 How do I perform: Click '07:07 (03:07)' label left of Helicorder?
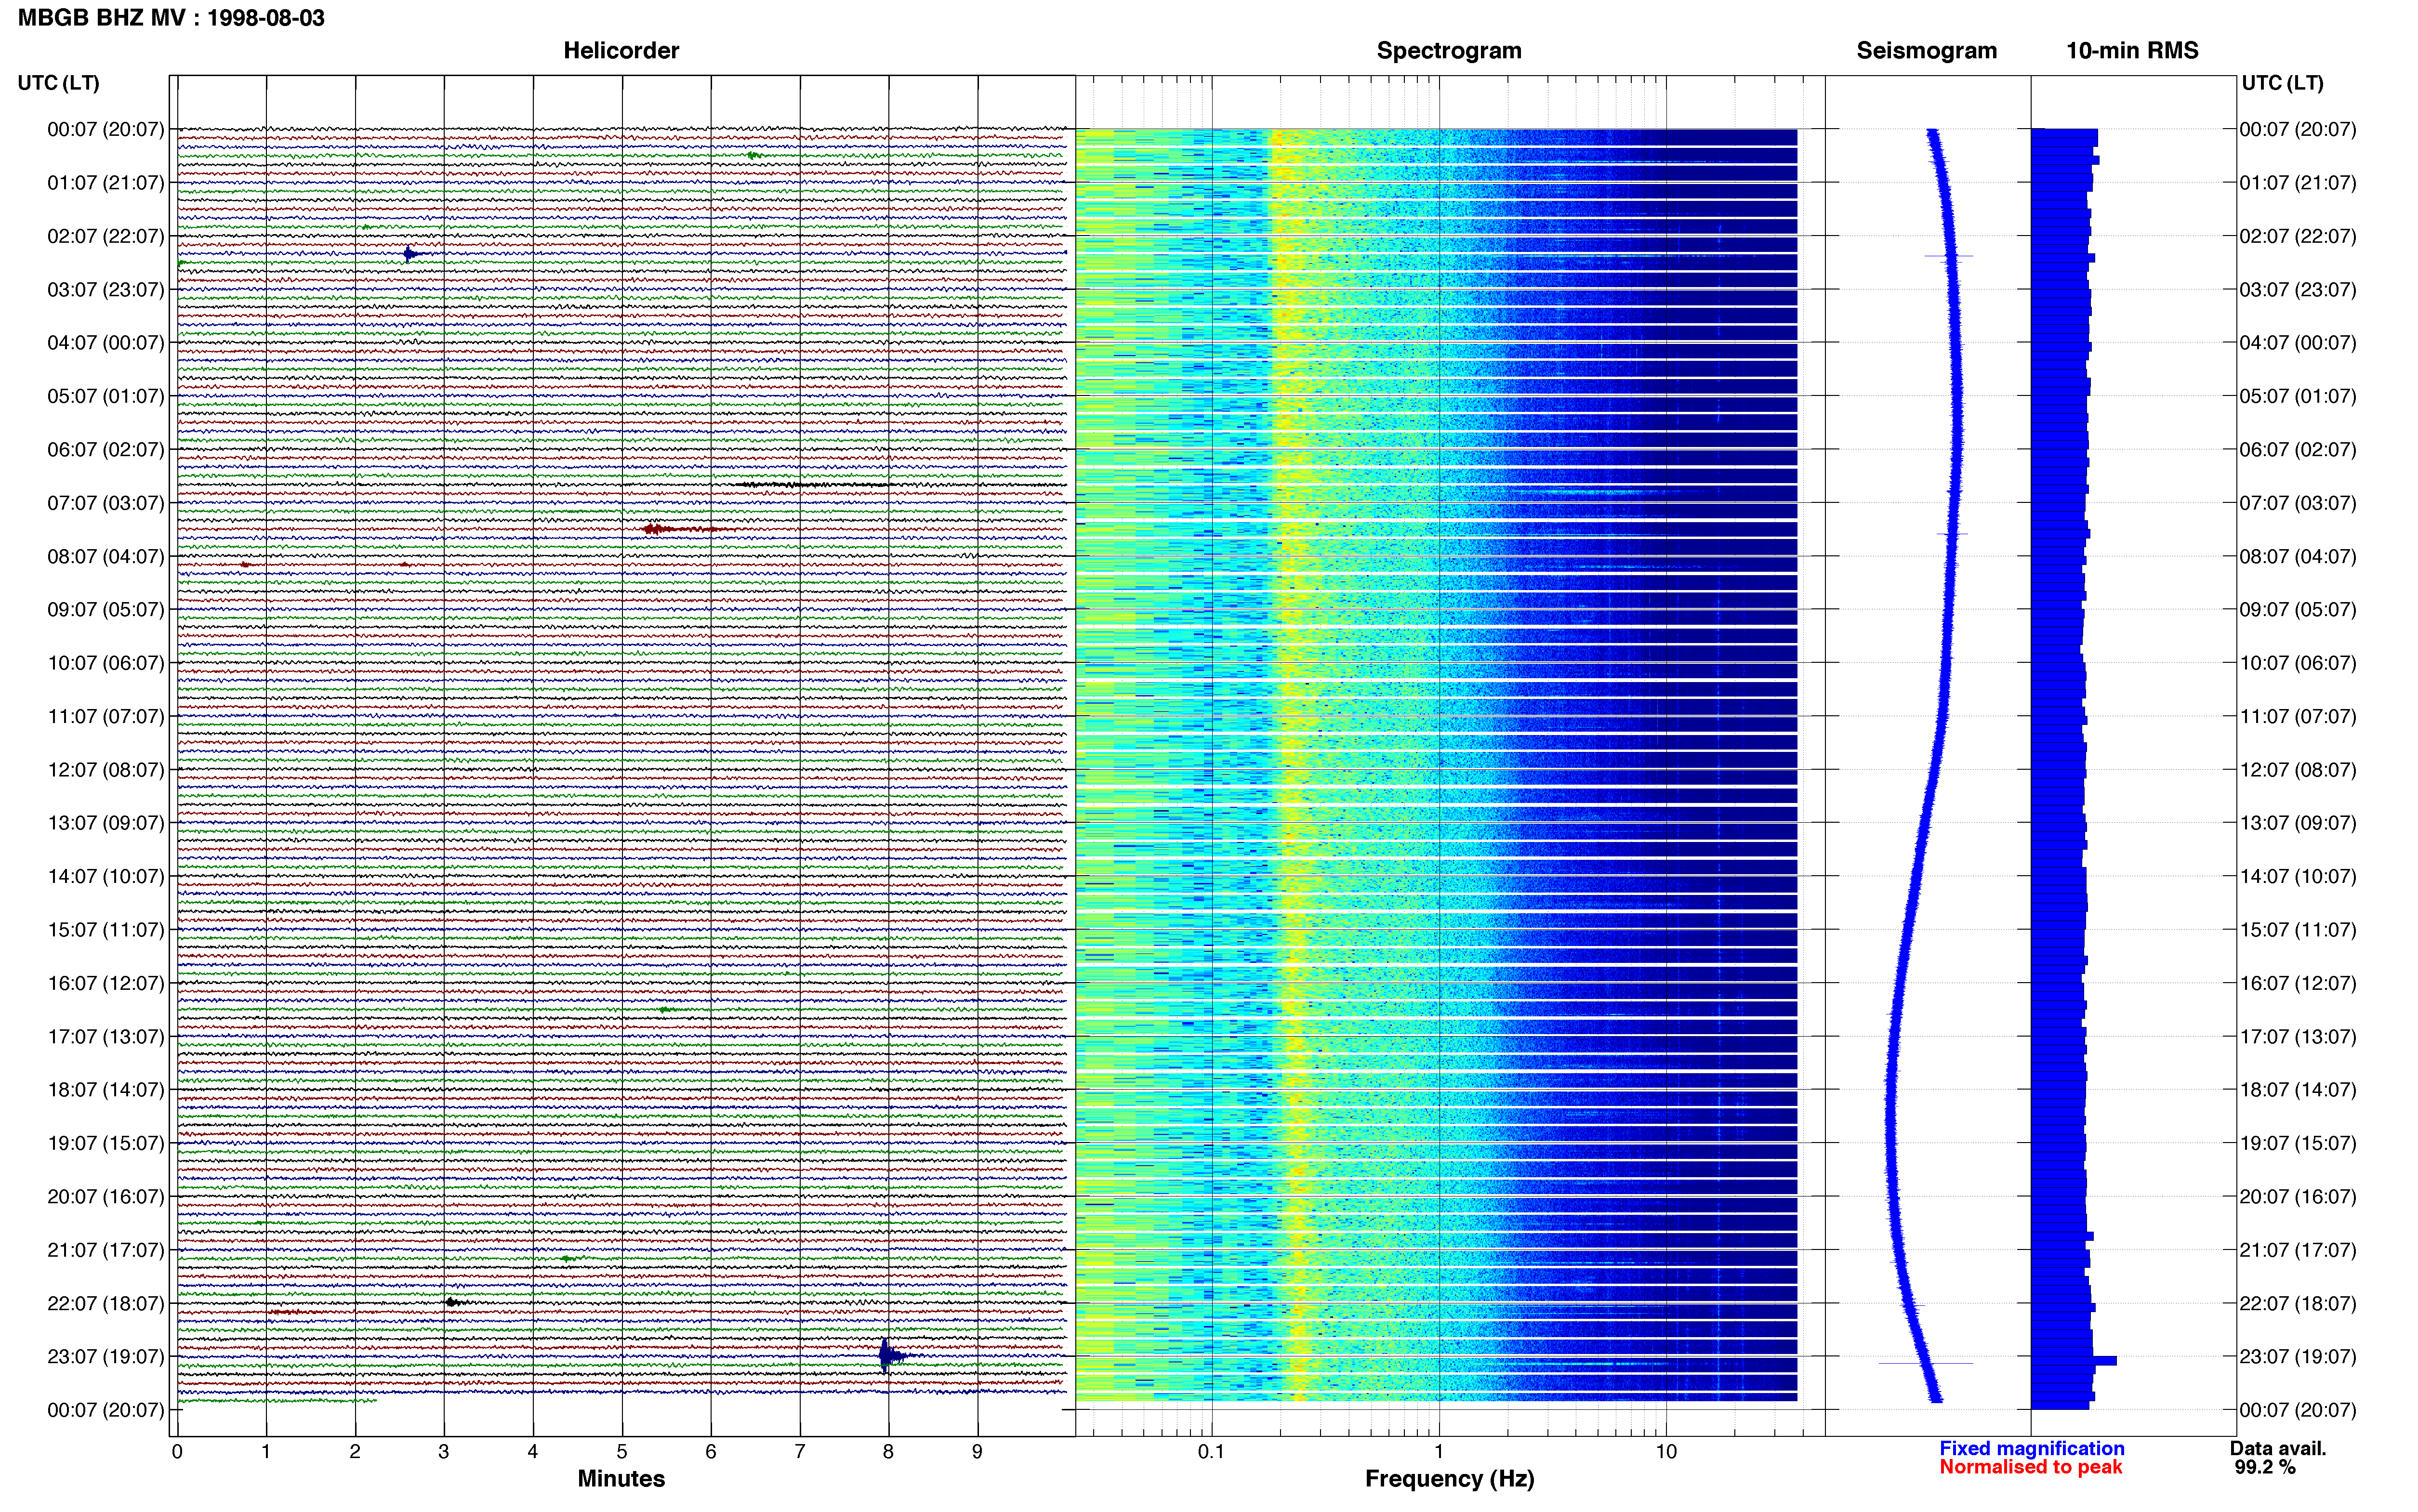[x=106, y=503]
